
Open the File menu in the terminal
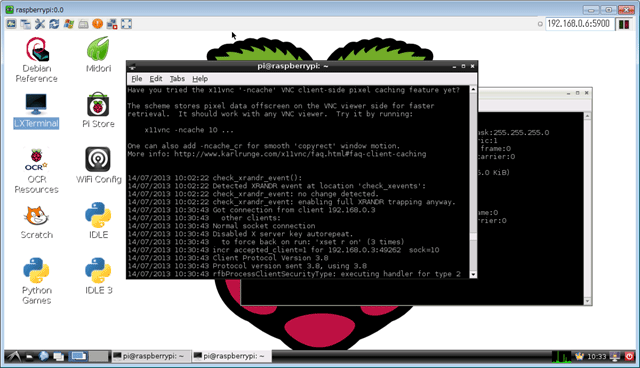pyautogui.click(x=137, y=79)
